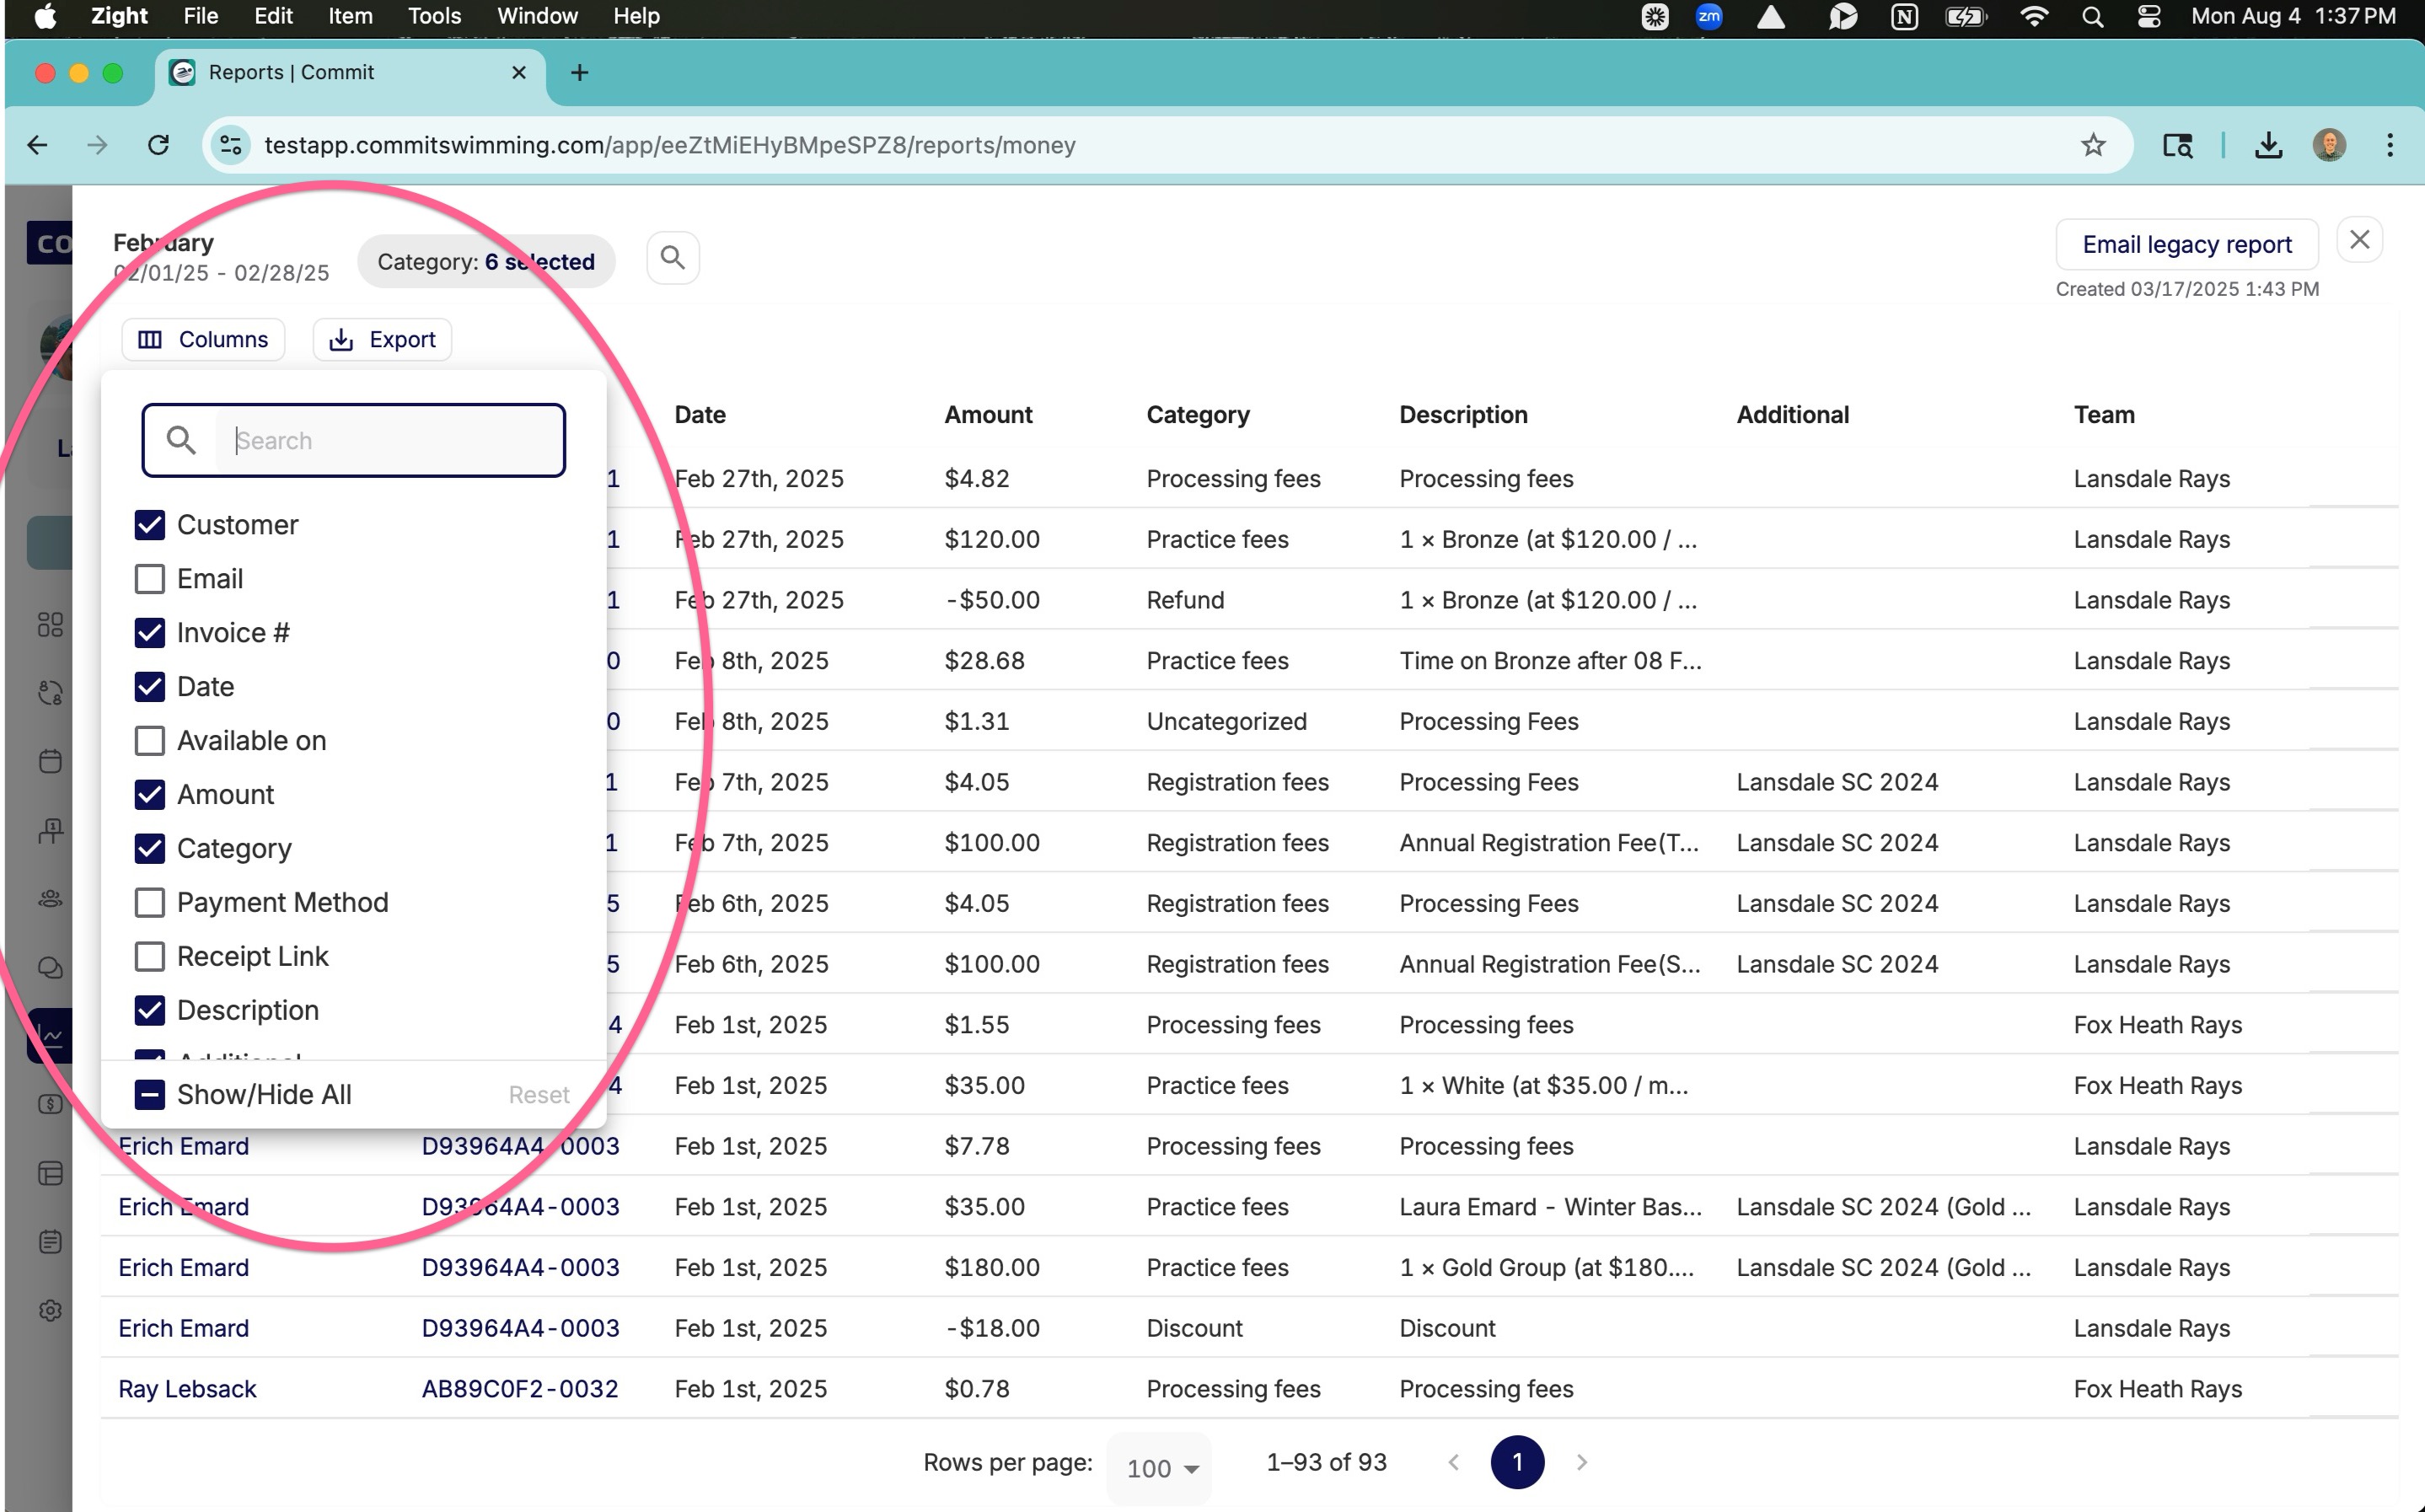This screenshot has width=2425, height=1512.
Task: Open the settings gear icon in sidebar
Action: 50,1310
